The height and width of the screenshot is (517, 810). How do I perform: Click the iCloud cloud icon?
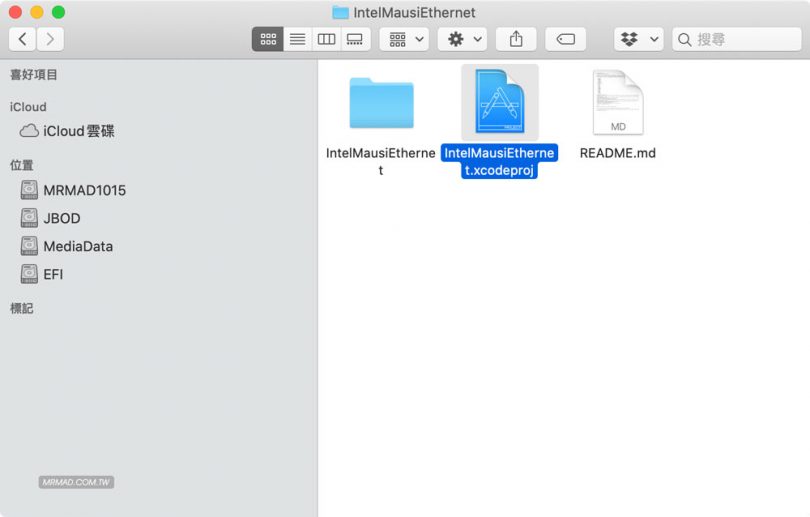[x=29, y=131]
